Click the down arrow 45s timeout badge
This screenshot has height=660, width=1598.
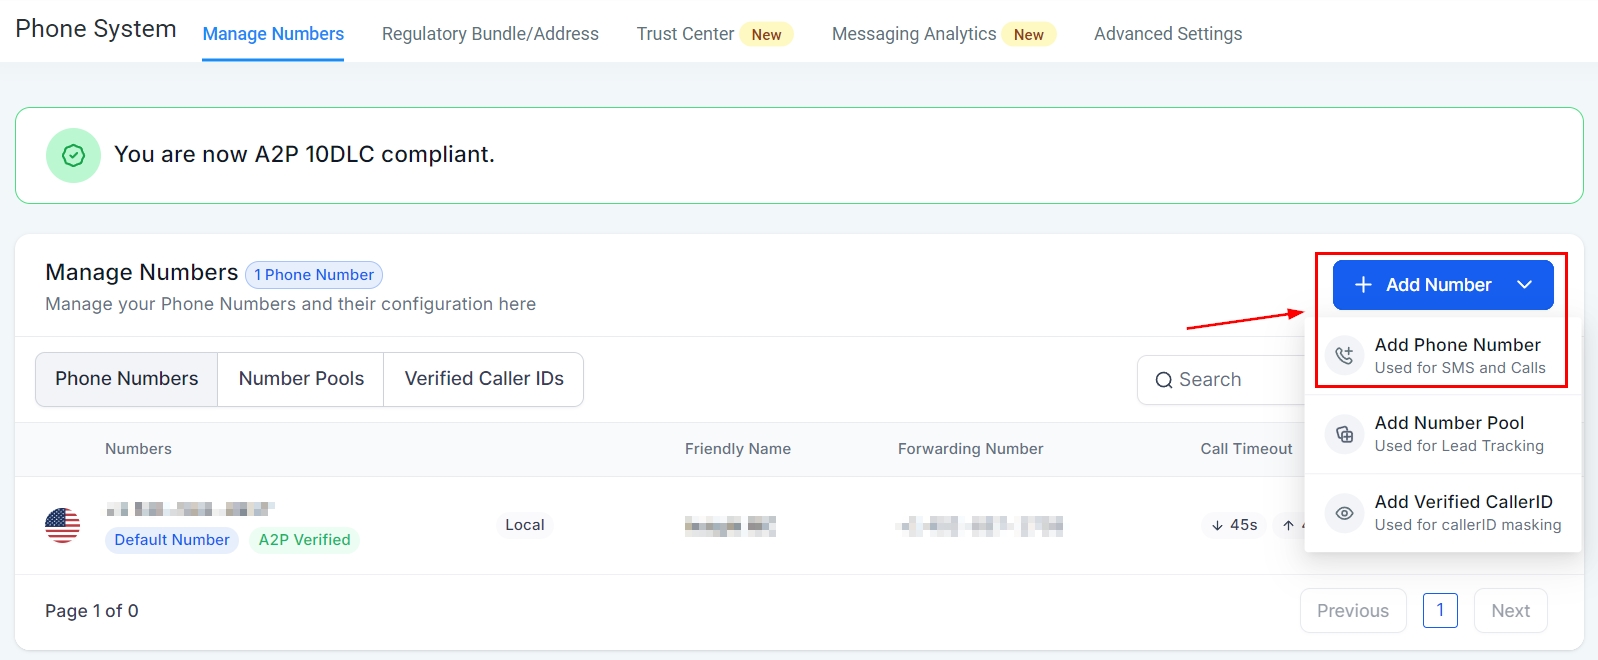pos(1234,525)
